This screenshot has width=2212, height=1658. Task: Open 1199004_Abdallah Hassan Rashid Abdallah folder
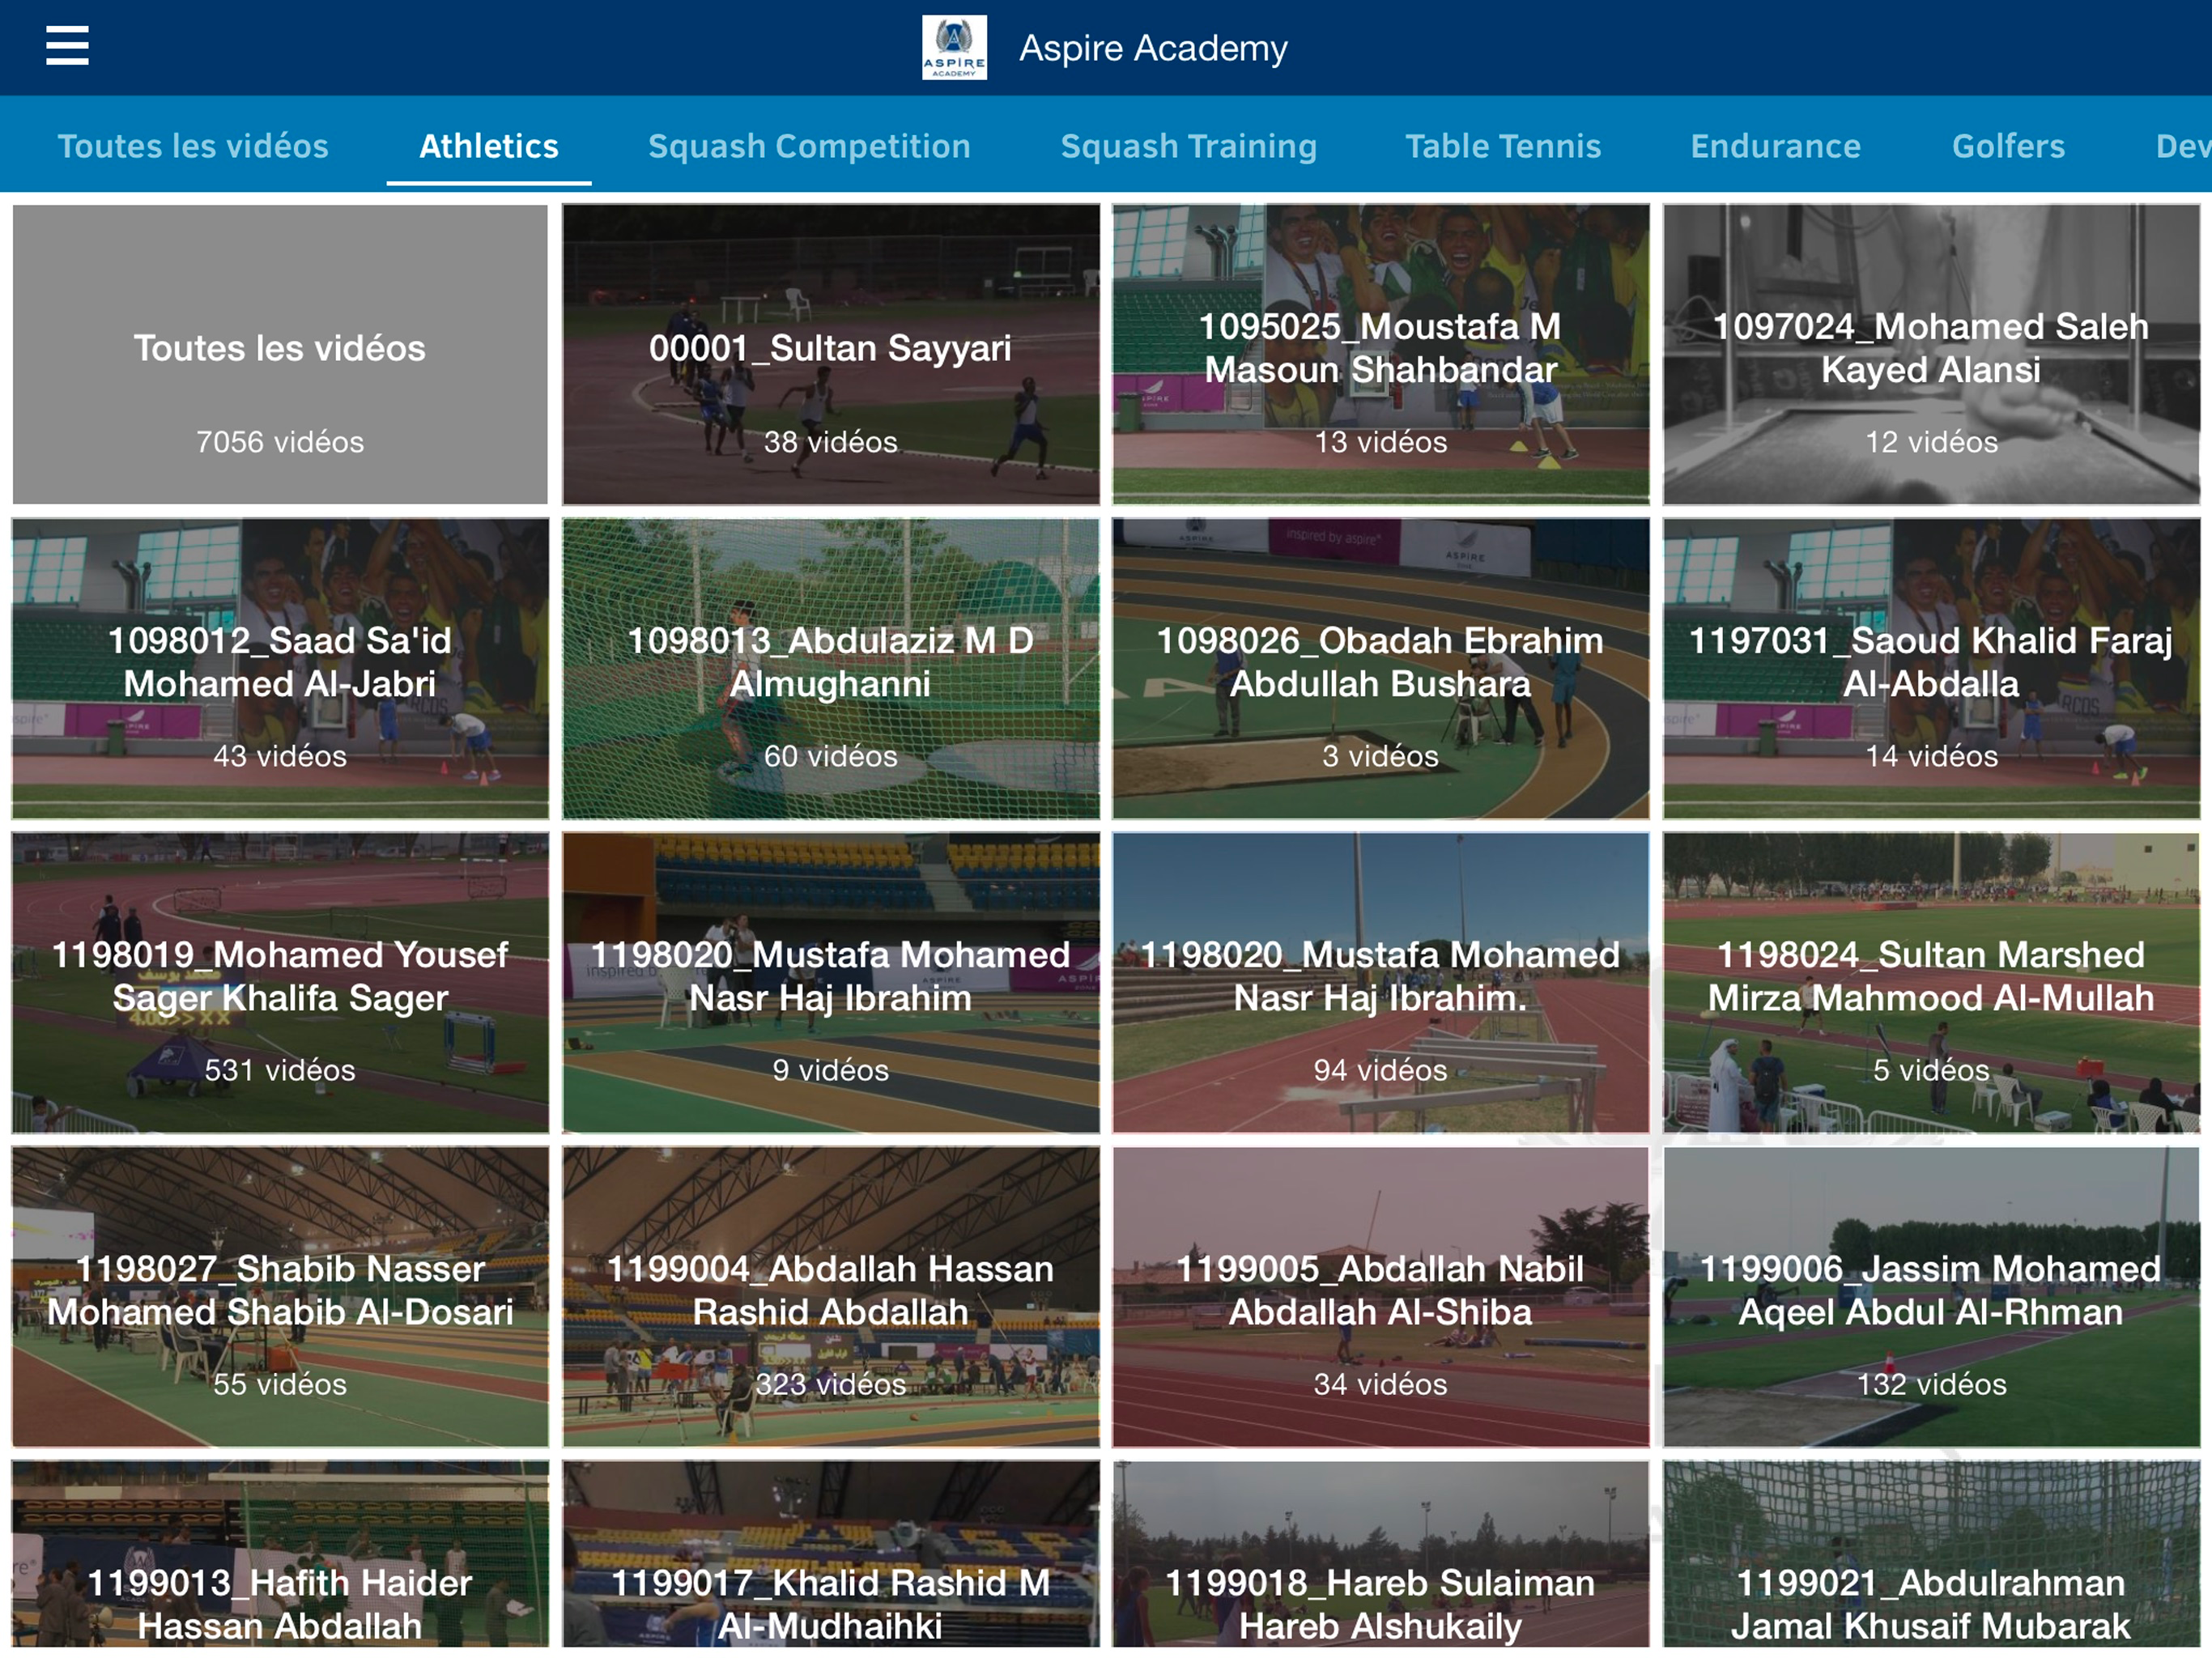830,1296
